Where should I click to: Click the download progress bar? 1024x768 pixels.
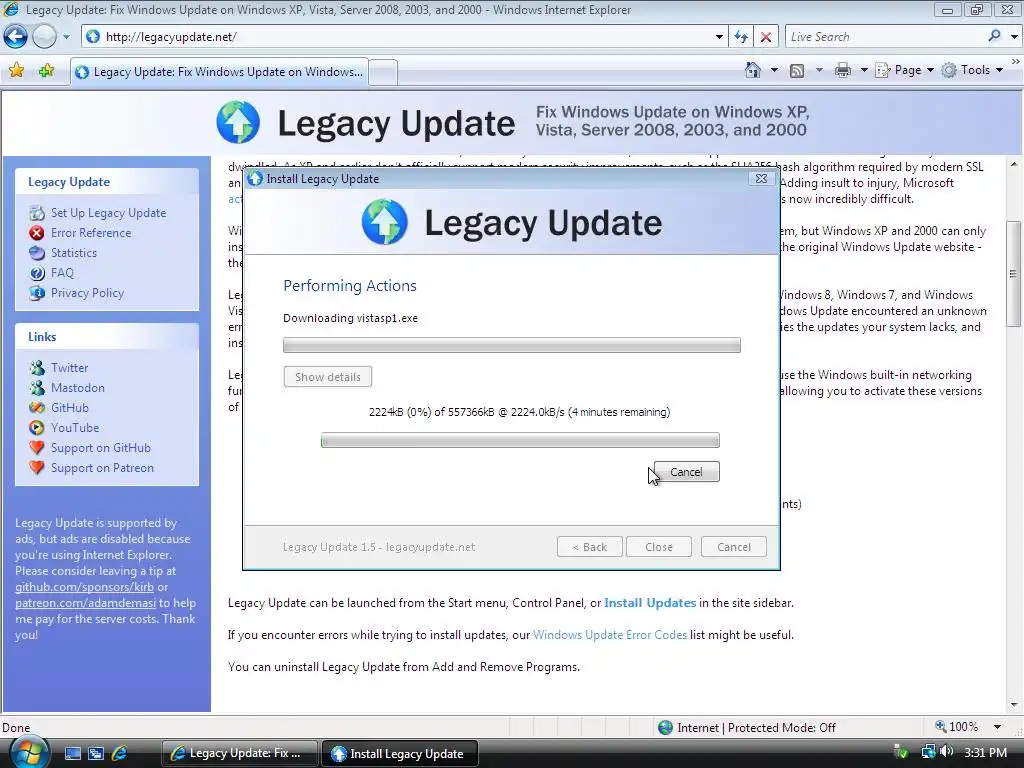(520, 441)
